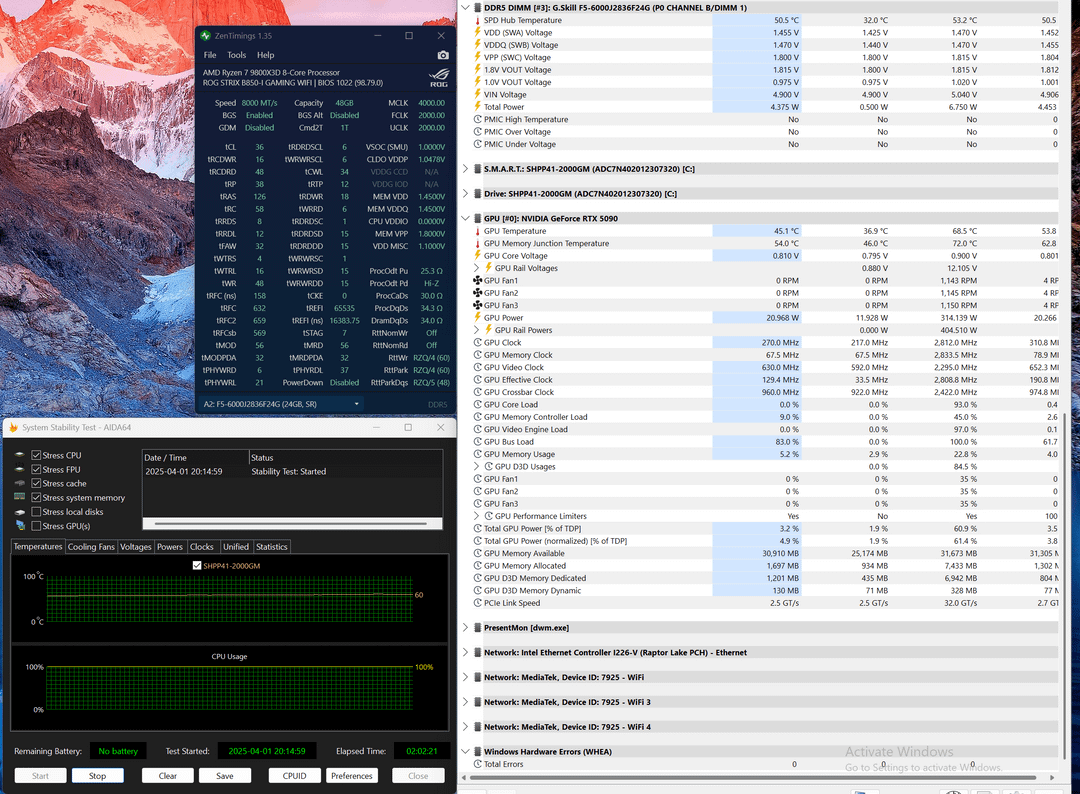The image size is (1080, 794).
Task: Click icon of Windows Hardware Errors (WHEA) header
Action: point(477,752)
